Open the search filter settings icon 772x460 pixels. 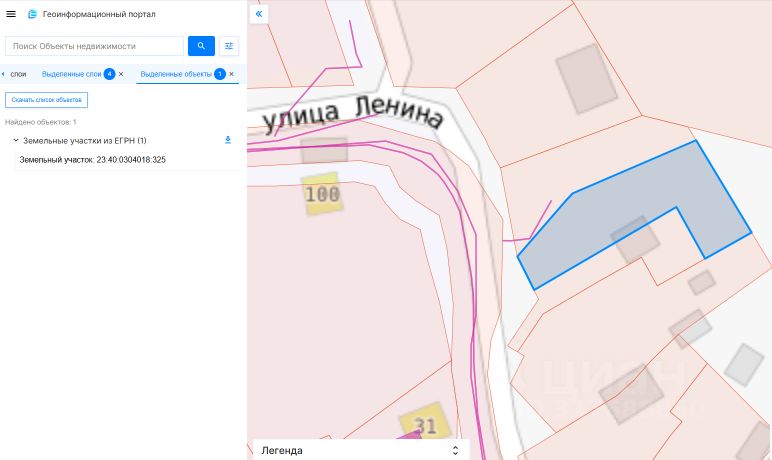point(229,46)
